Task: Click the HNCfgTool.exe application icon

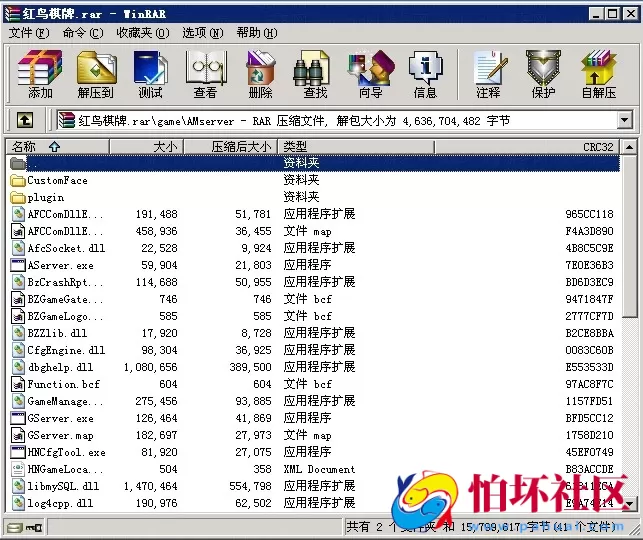Action: tap(18, 452)
